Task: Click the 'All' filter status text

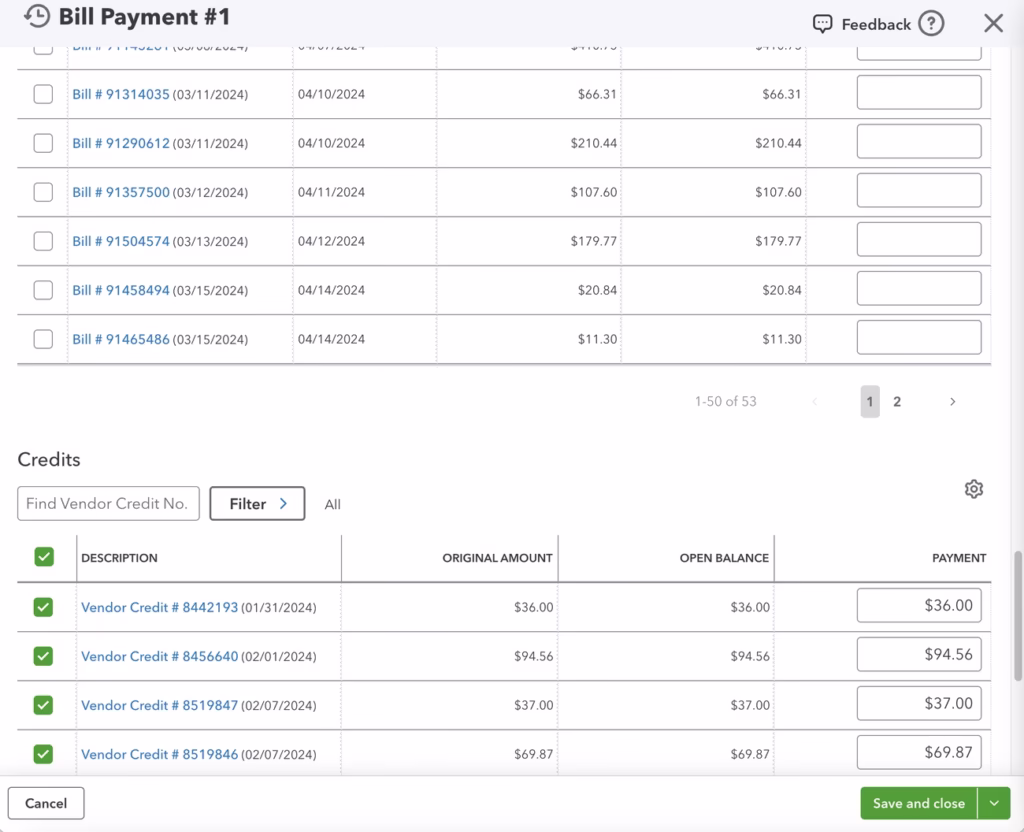Action: click(332, 504)
